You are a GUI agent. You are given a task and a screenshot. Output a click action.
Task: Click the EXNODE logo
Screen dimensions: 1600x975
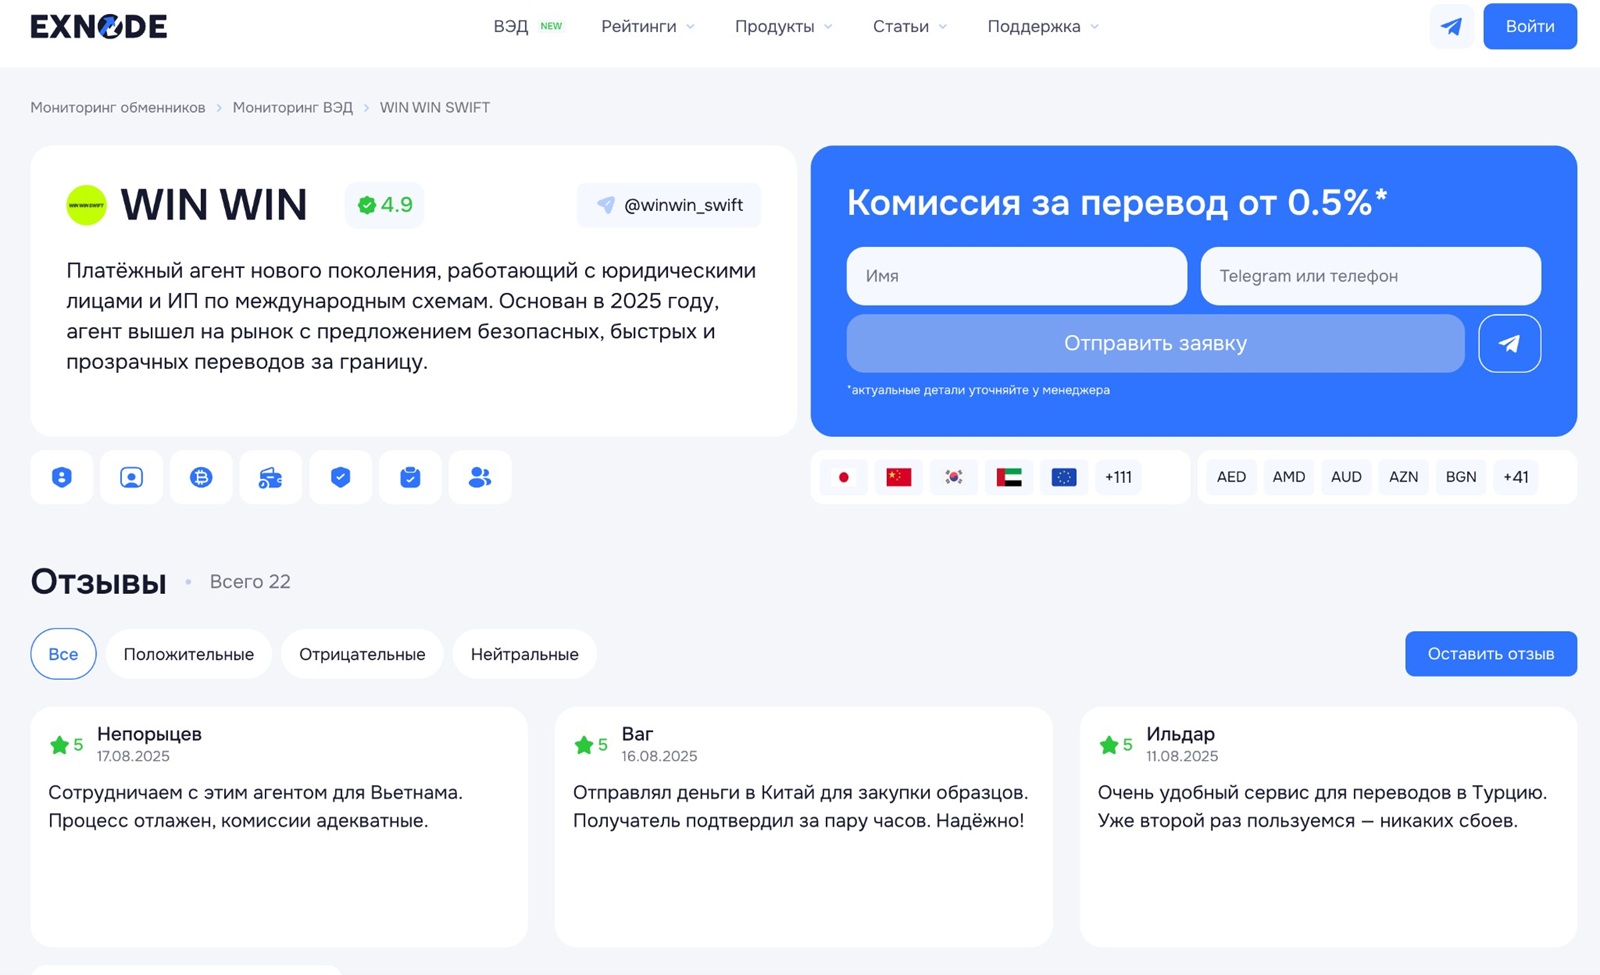99,26
